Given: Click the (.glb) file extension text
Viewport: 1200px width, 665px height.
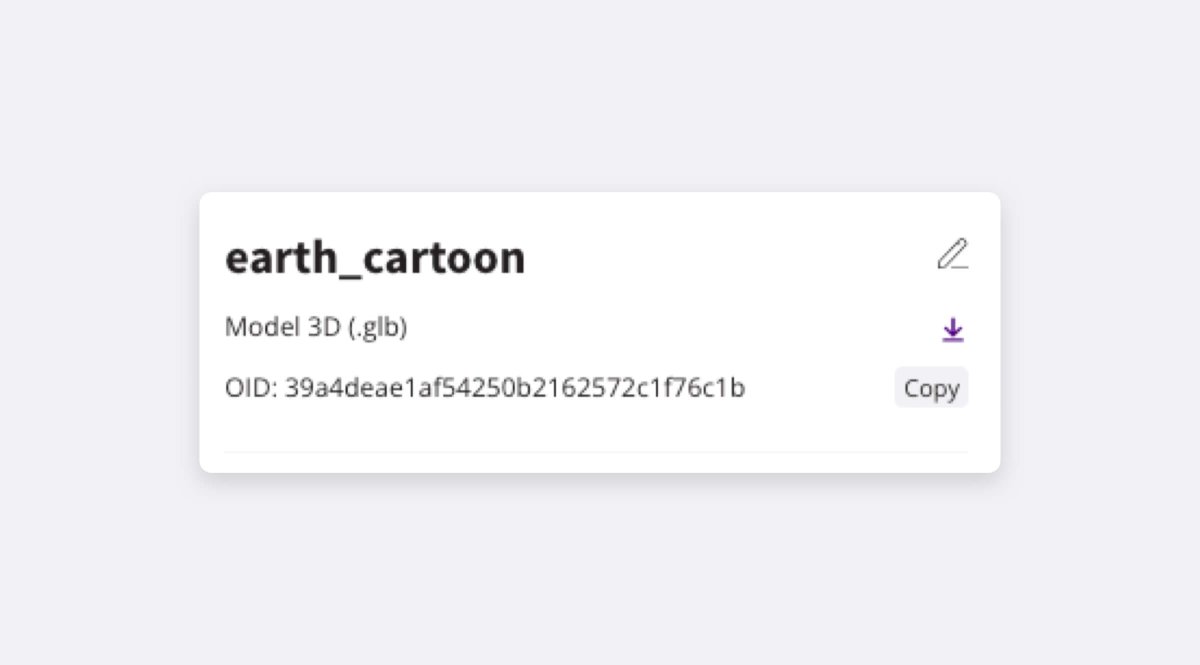Looking at the screenshot, I should point(379,326).
